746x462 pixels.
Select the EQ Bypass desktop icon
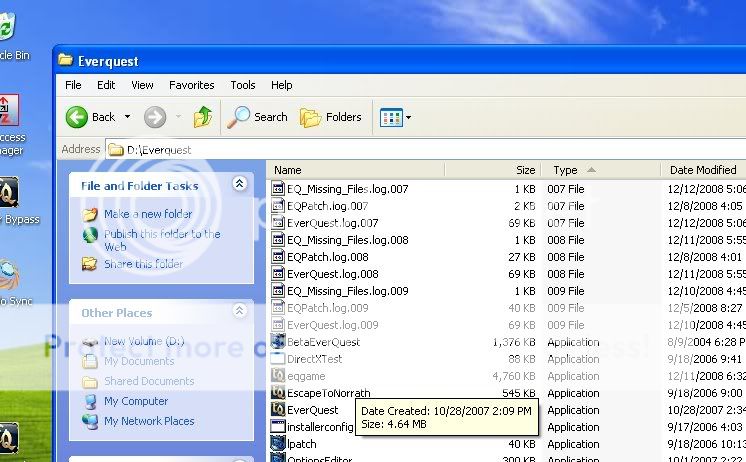[x=9, y=192]
